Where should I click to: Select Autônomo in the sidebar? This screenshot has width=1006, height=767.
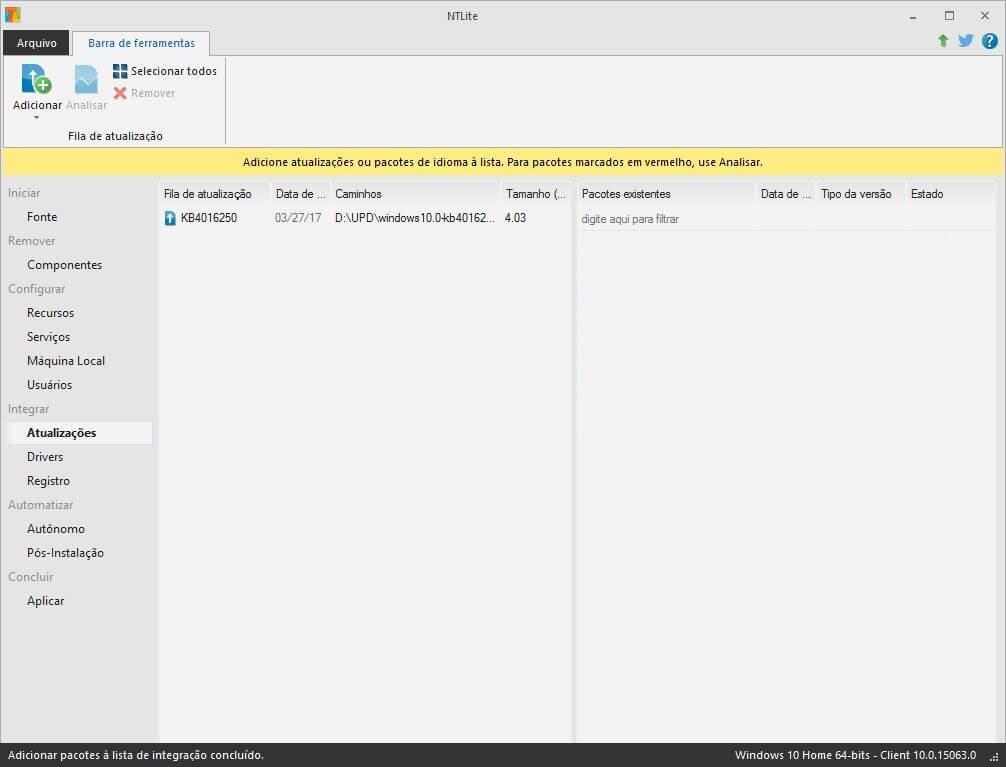pos(56,529)
